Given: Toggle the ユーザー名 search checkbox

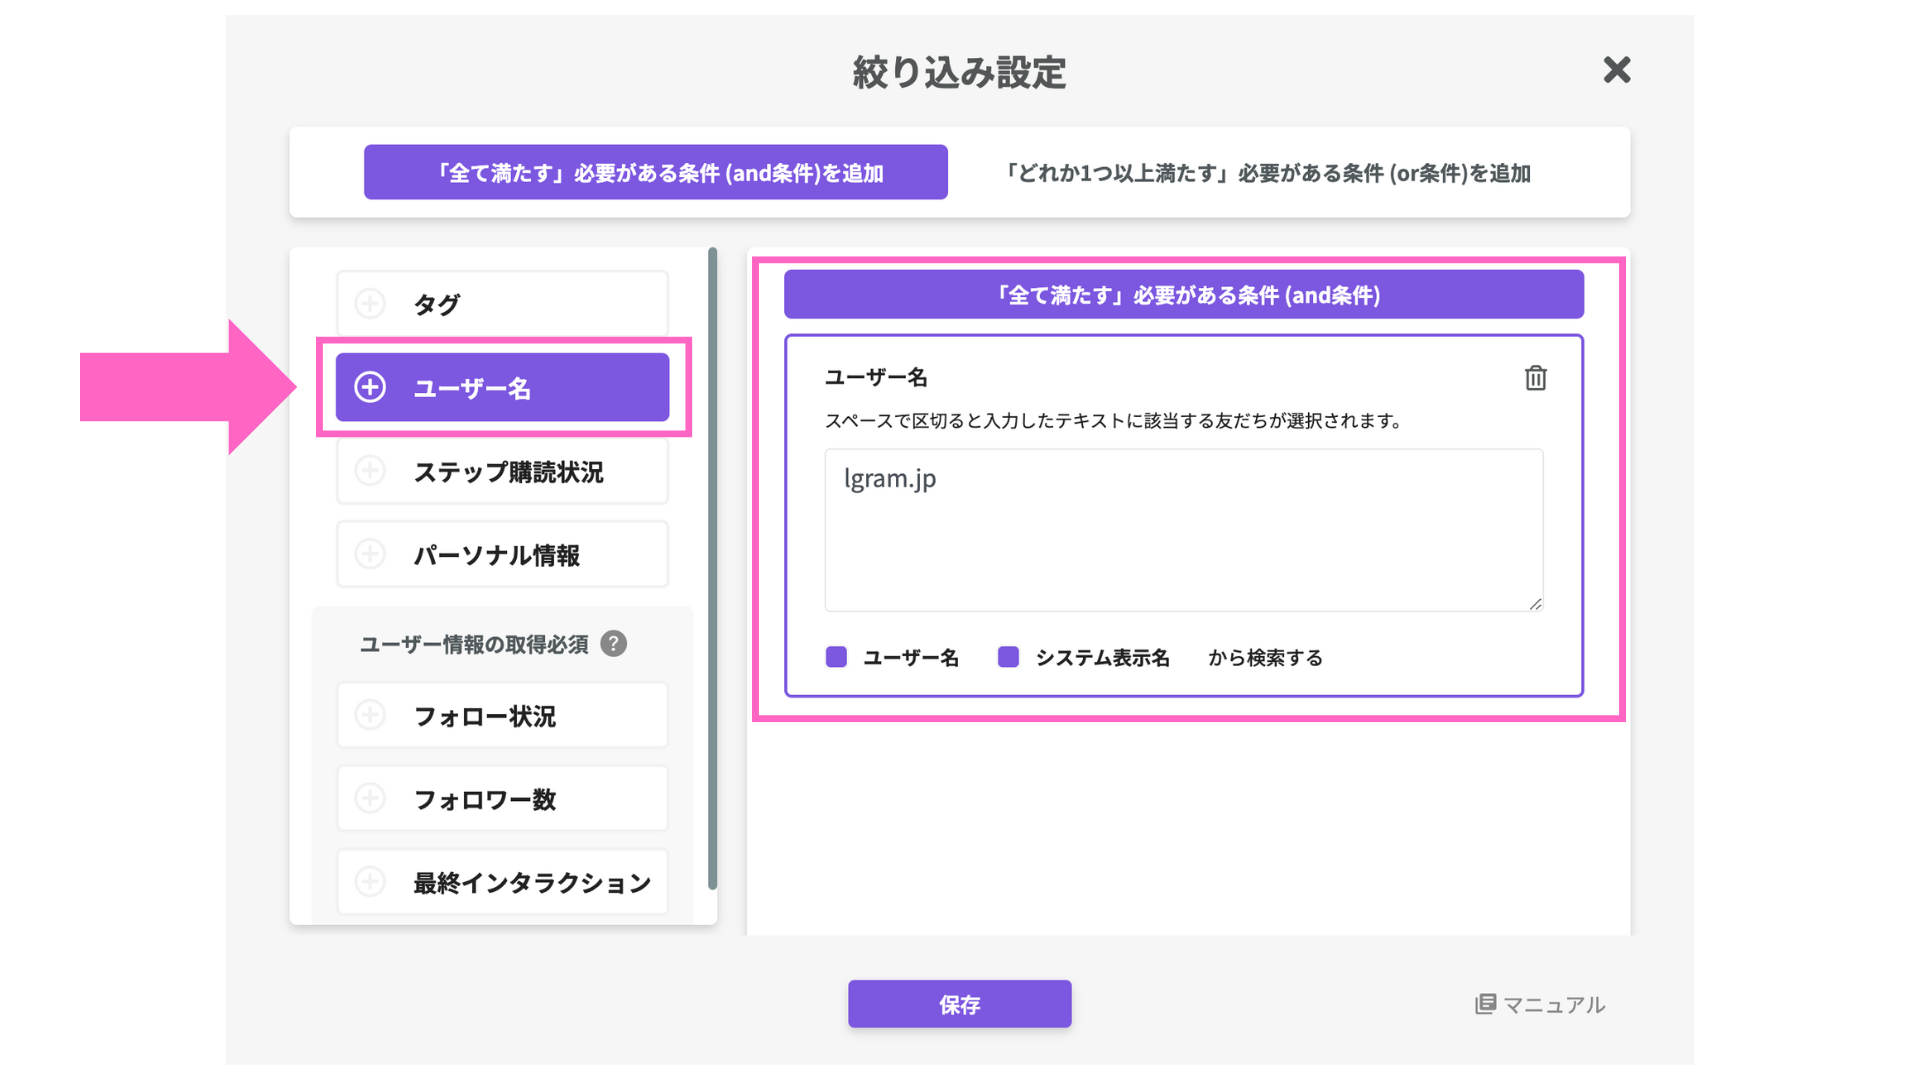Looking at the screenshot, I should pos(836,657).
